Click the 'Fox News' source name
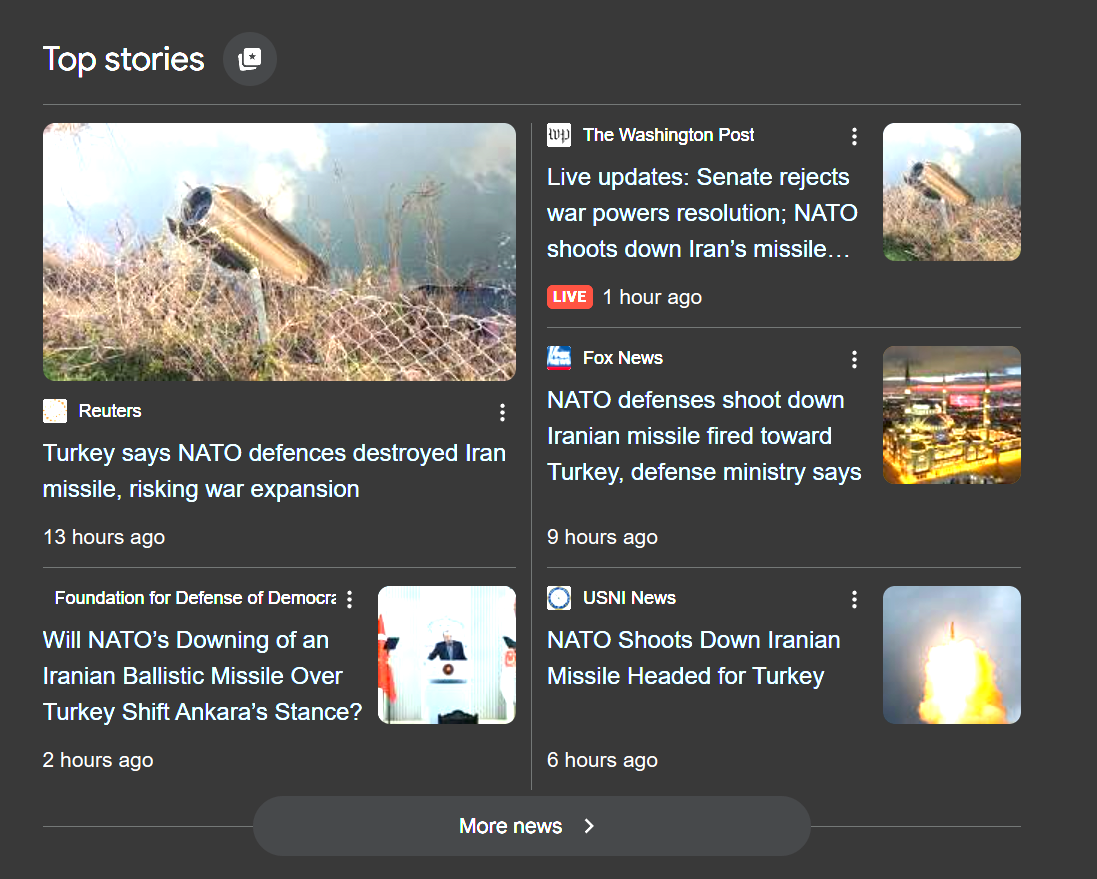Screen dimensions: 1097x879 tap(623, 358)
